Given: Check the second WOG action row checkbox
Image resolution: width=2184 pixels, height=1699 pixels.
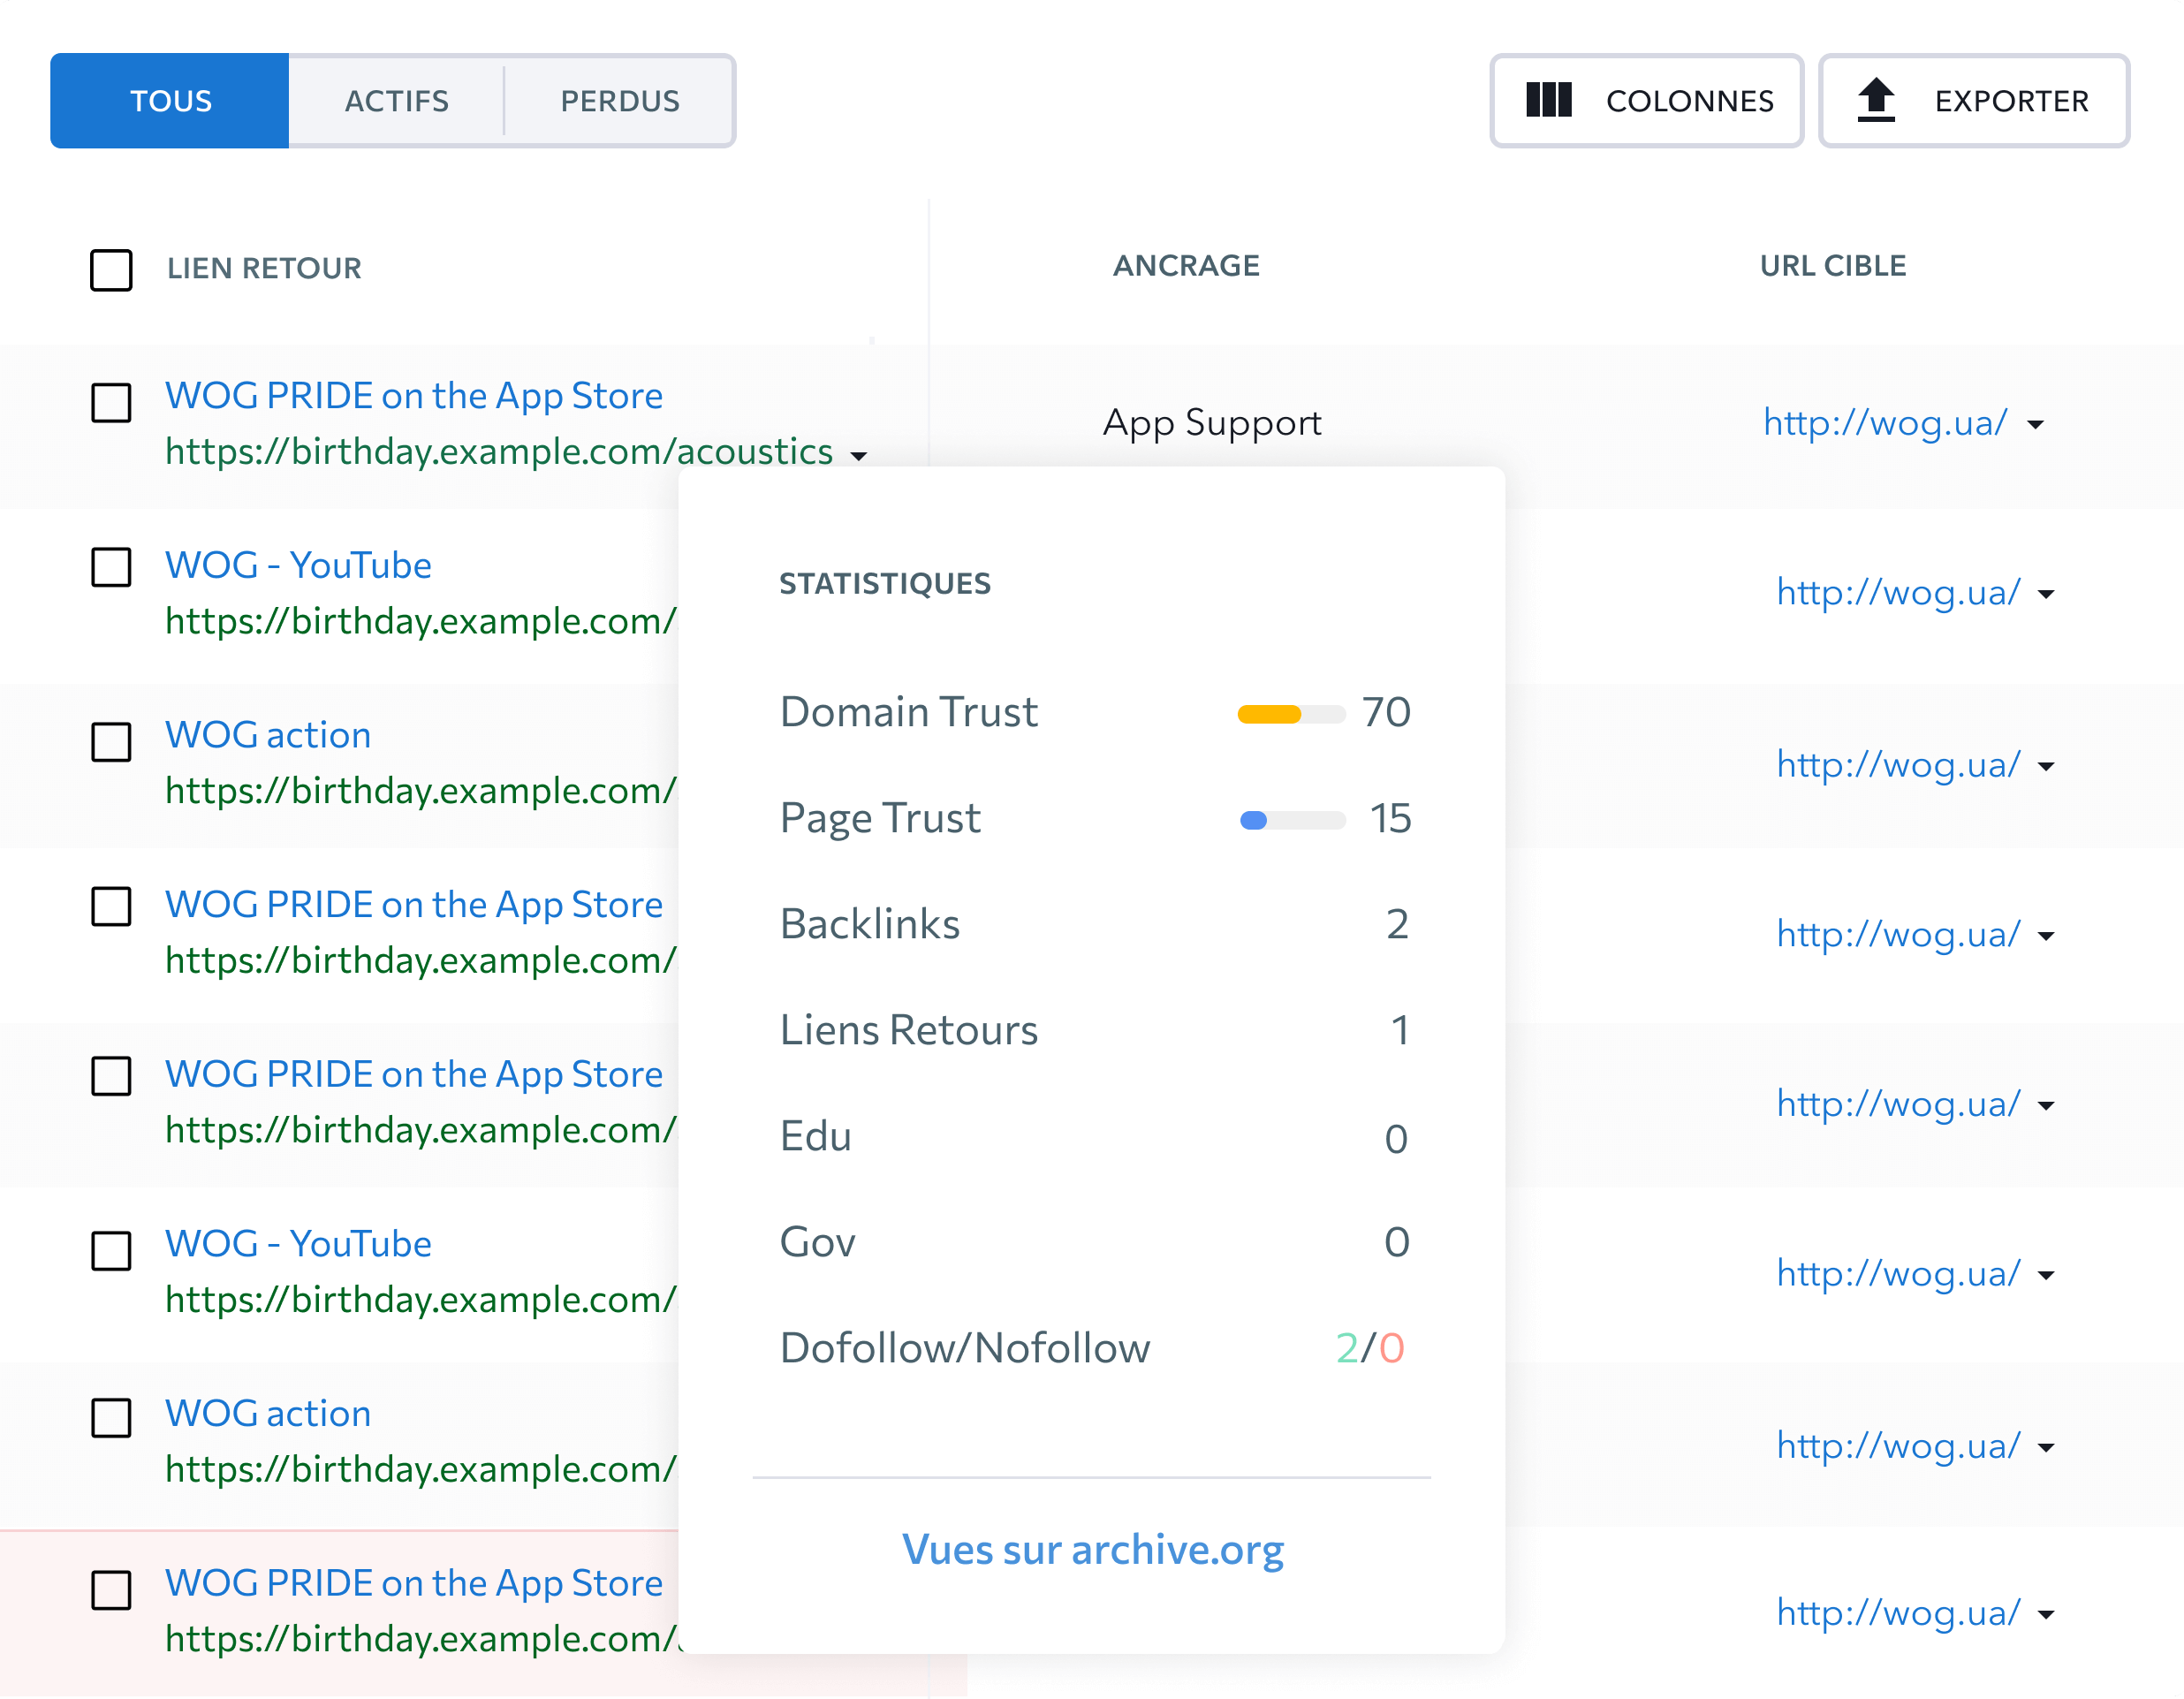Looking at the screenshot, I should point(111,1418).
